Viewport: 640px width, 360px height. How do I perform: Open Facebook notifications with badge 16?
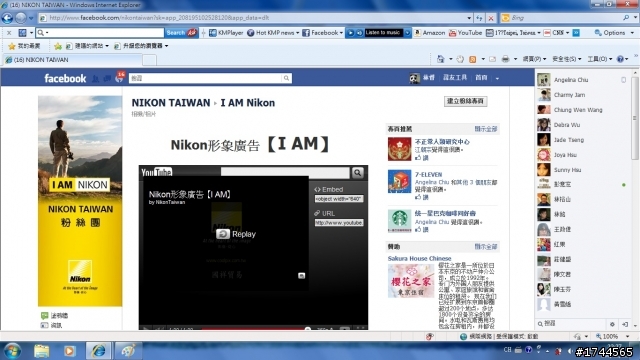point(120,77)
